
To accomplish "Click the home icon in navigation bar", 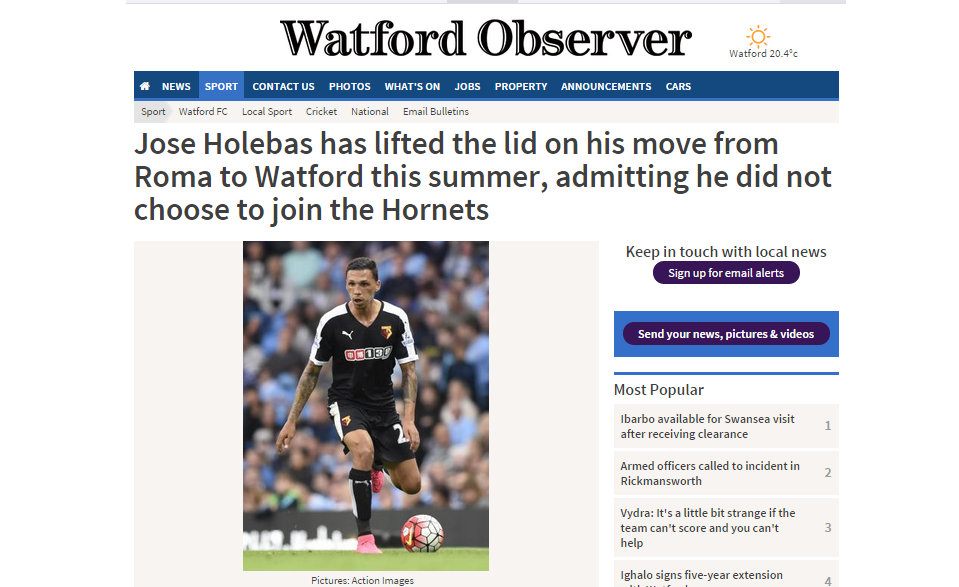I will tap(145, 86).
